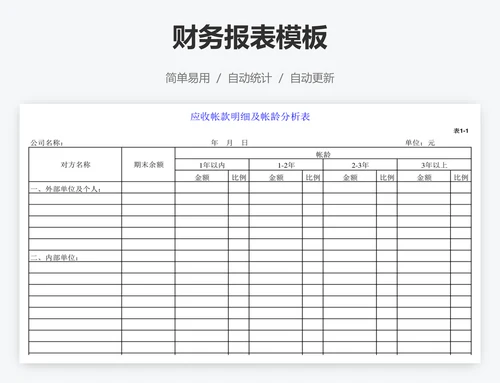Select the 2-3年 column header
Viewport: 500px width, 383px height.
click(360, 165)
